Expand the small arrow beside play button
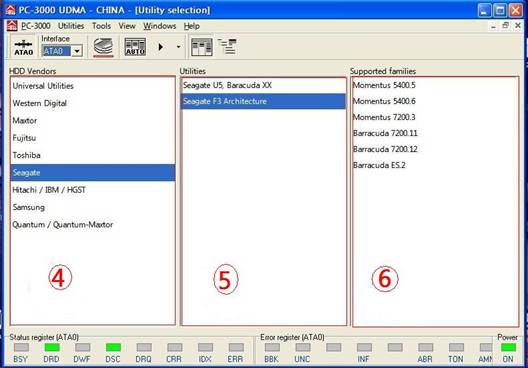528x368 pixels. tap(178, 47)
